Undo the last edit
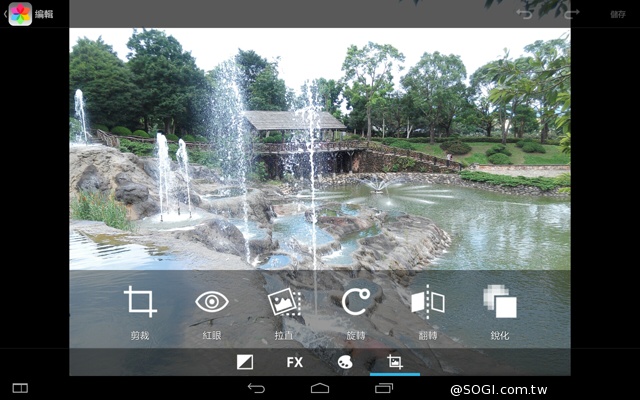 pyautogui.click(x=524, y=14)
